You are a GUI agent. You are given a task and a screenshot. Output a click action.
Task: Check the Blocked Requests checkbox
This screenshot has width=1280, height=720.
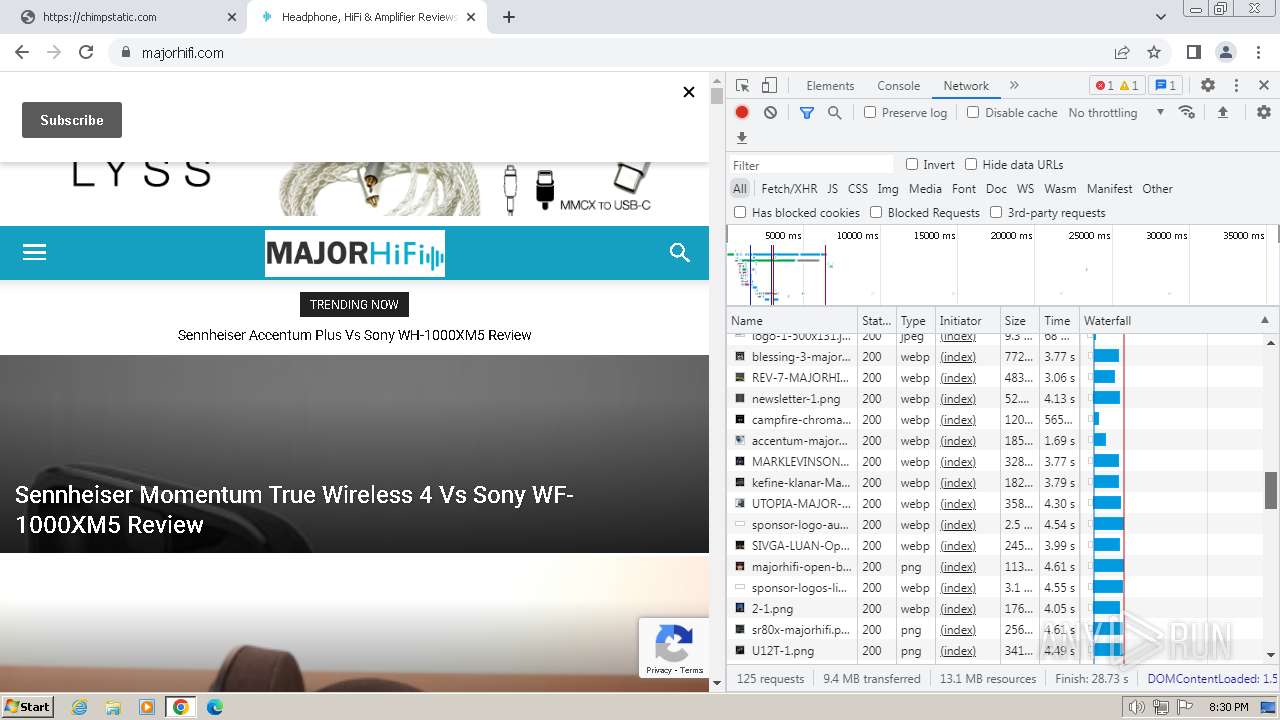coord(876,212)
